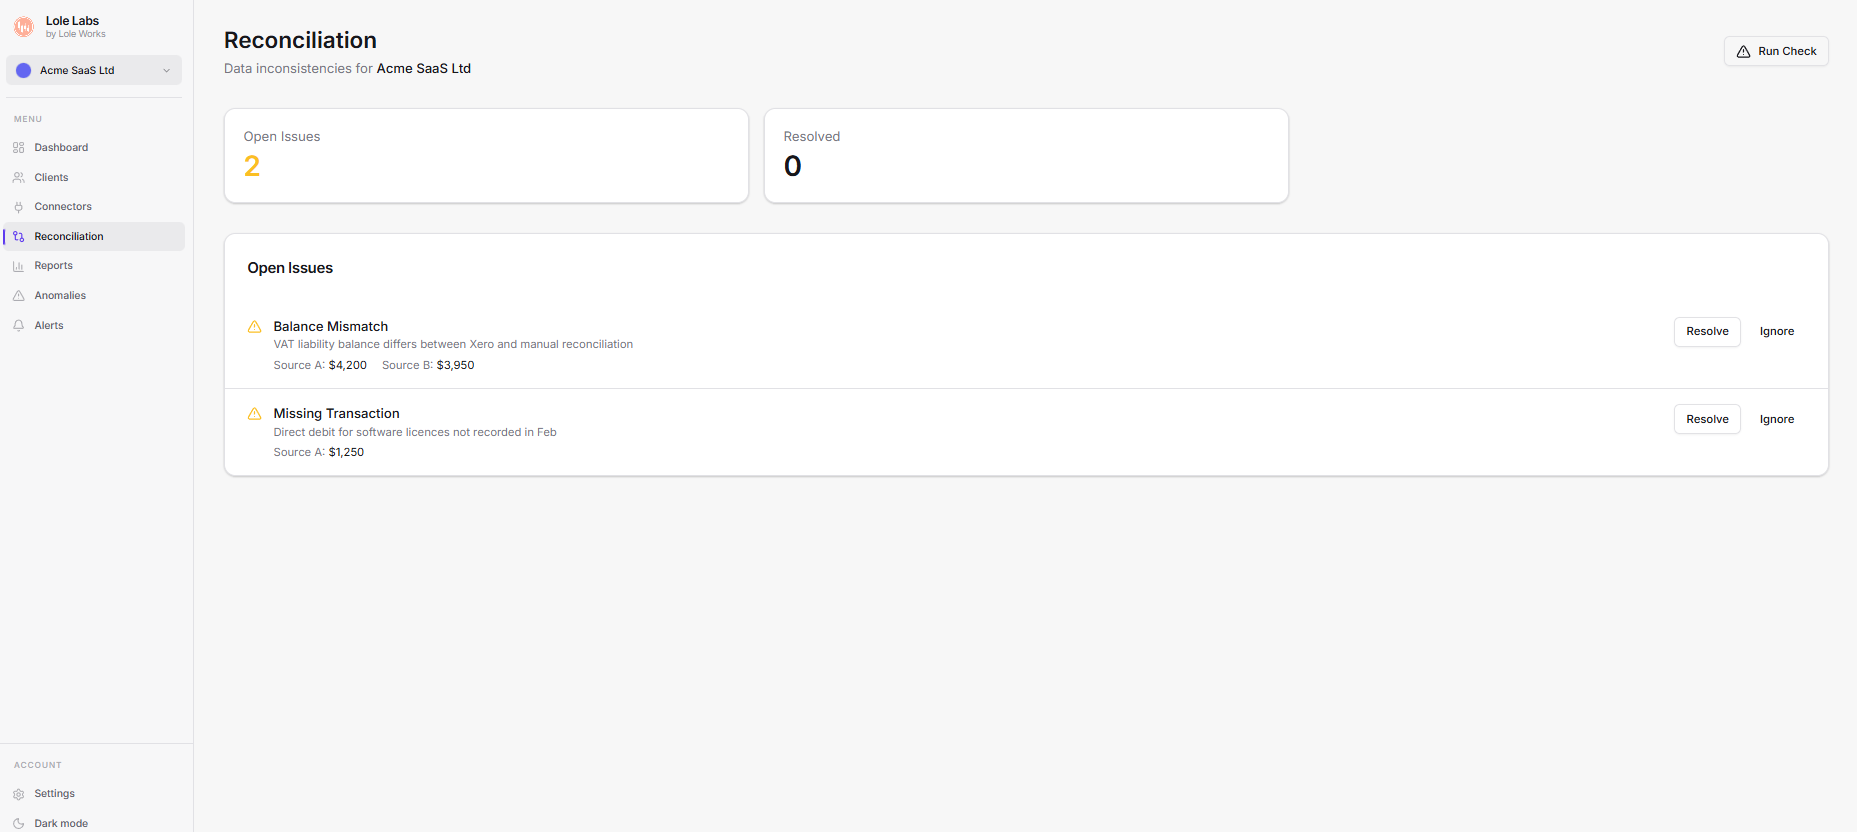Click the Open Issues summary card
Image resolution: width=1857 pixels, height=832 pixels.
pyautogui.click(x=486, y=156)
